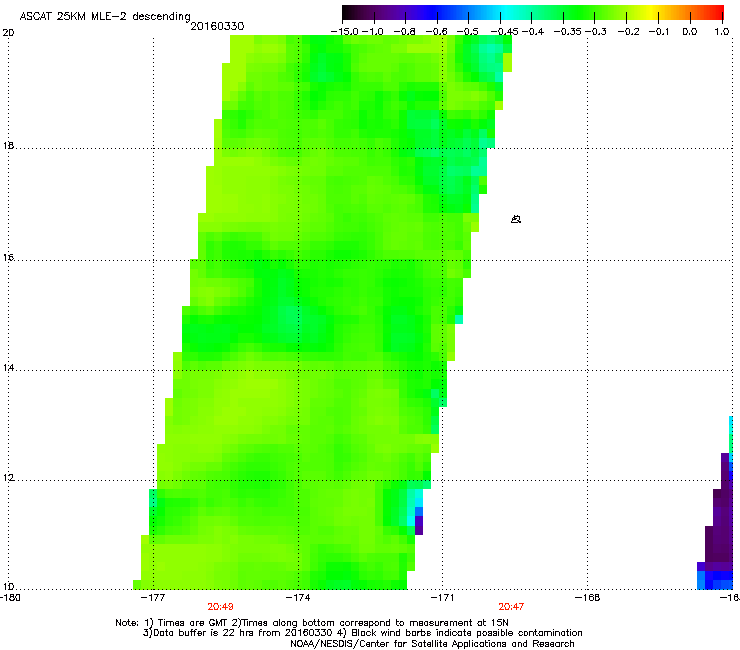
Task: Click the longitude label '-180'
Action: point(10,597)
